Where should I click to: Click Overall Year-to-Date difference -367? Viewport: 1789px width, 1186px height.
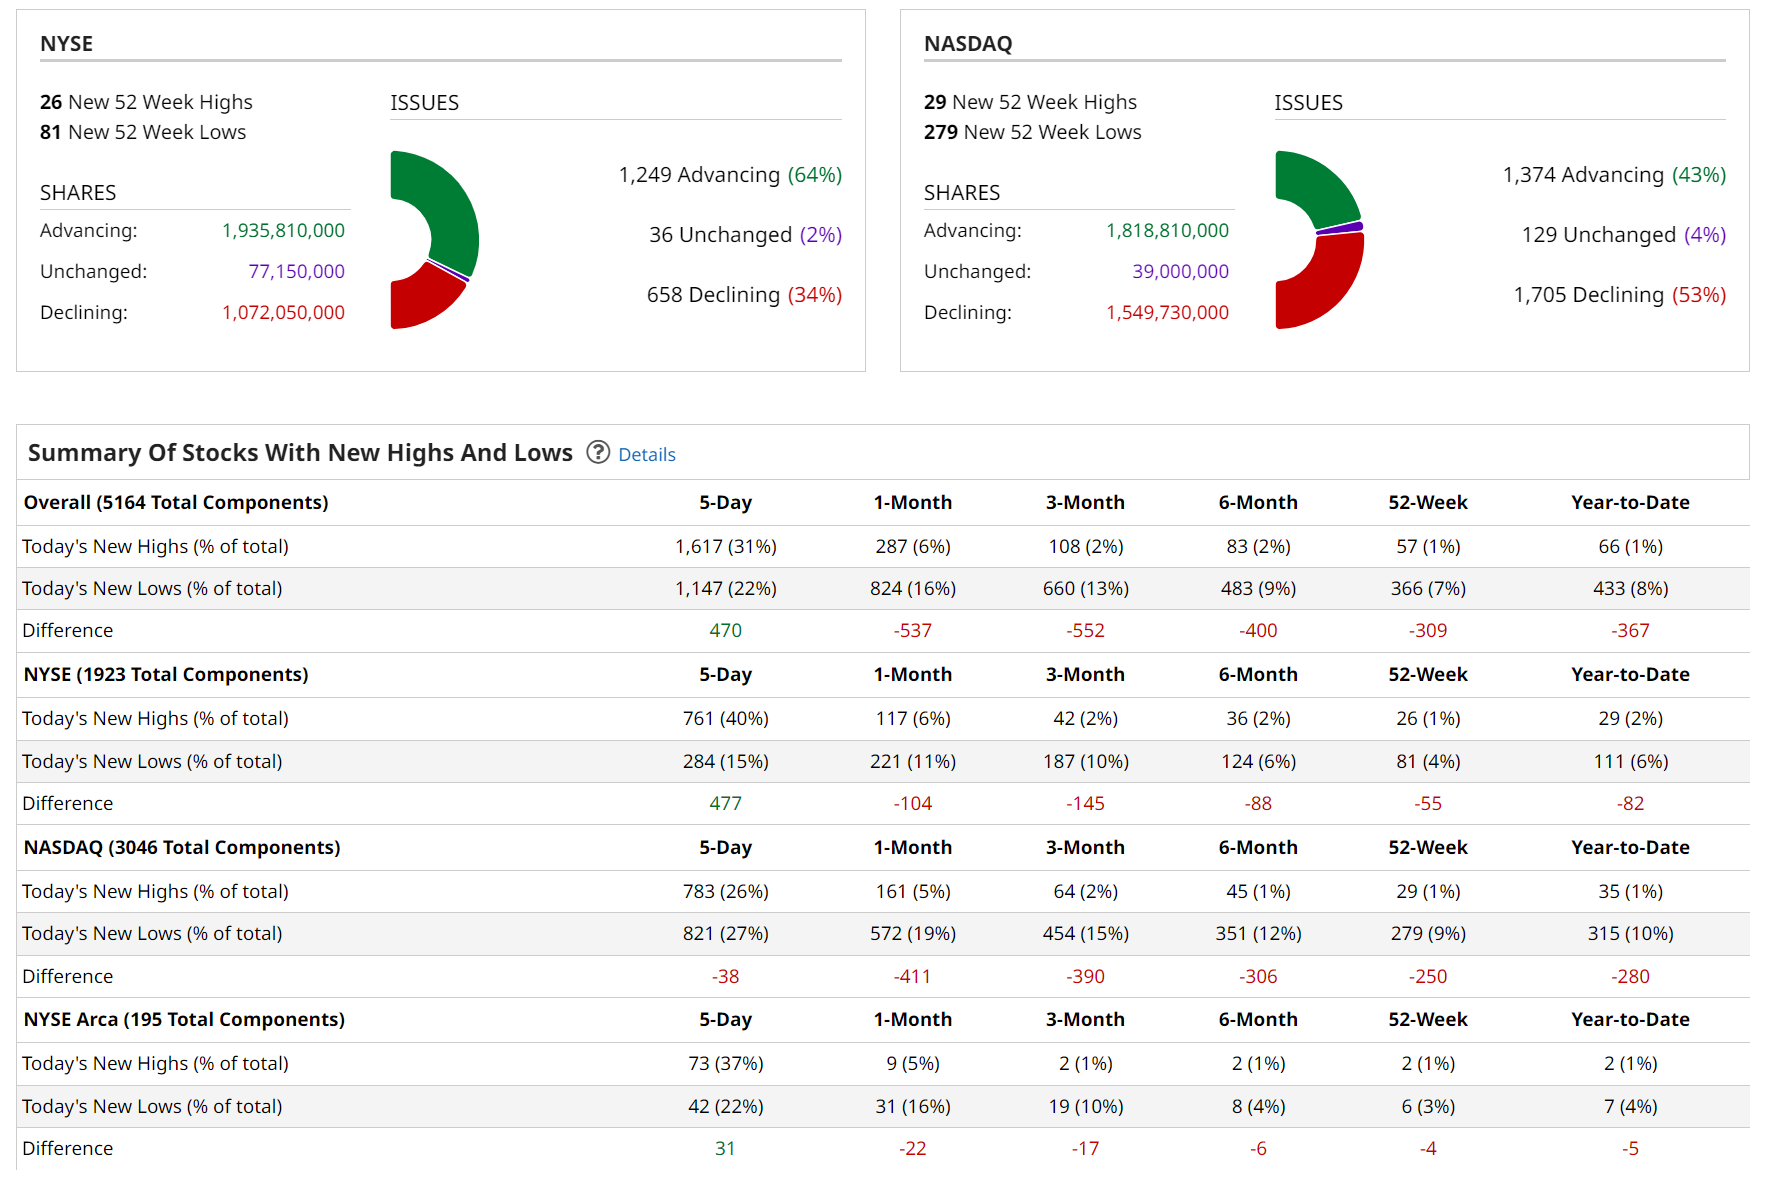(1630, 631)
